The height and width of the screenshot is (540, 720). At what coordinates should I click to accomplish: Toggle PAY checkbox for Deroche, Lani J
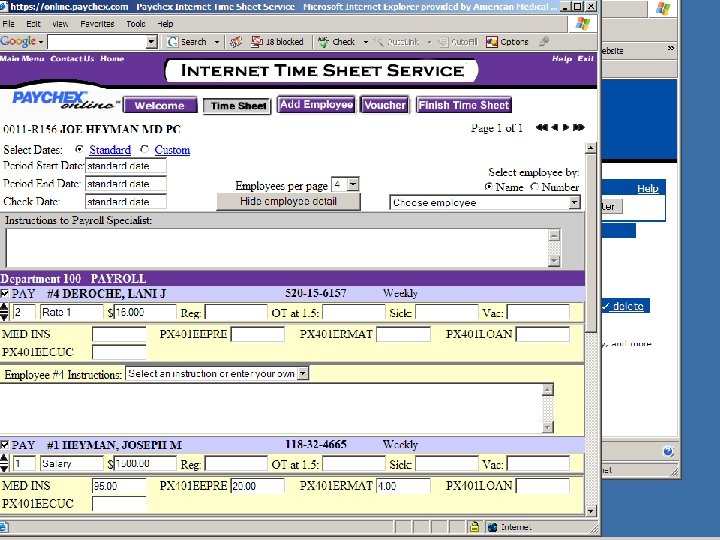pyautogui.click(x=5, y=293)
